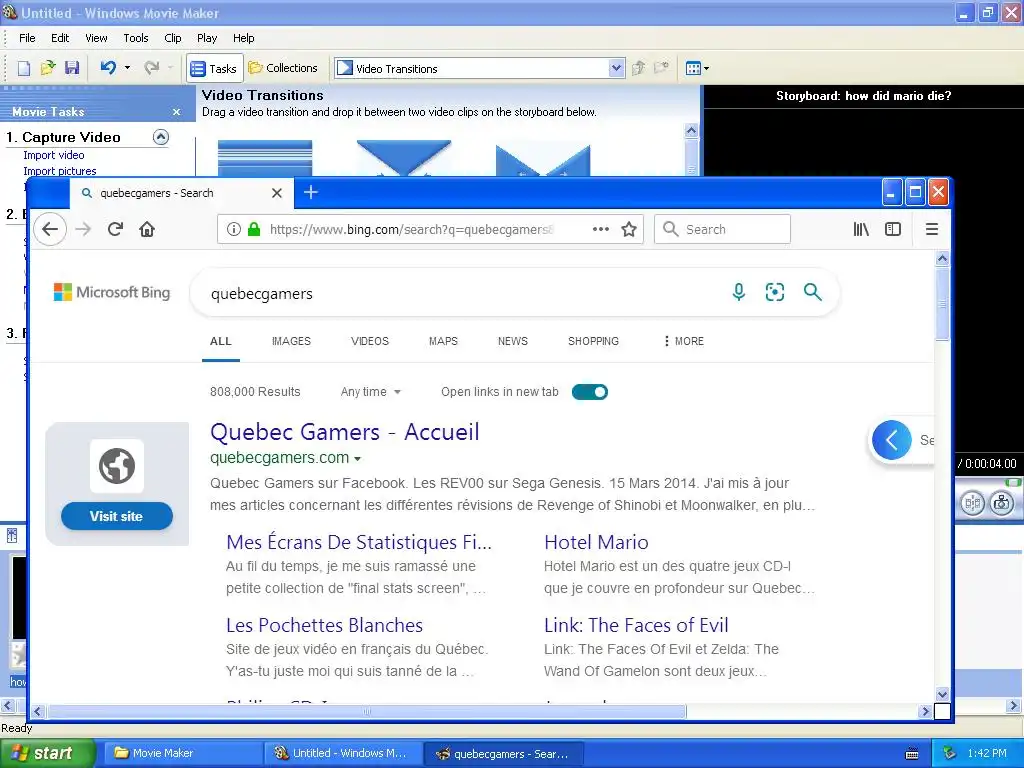Click the up one level folder icon

click(639, 68)
